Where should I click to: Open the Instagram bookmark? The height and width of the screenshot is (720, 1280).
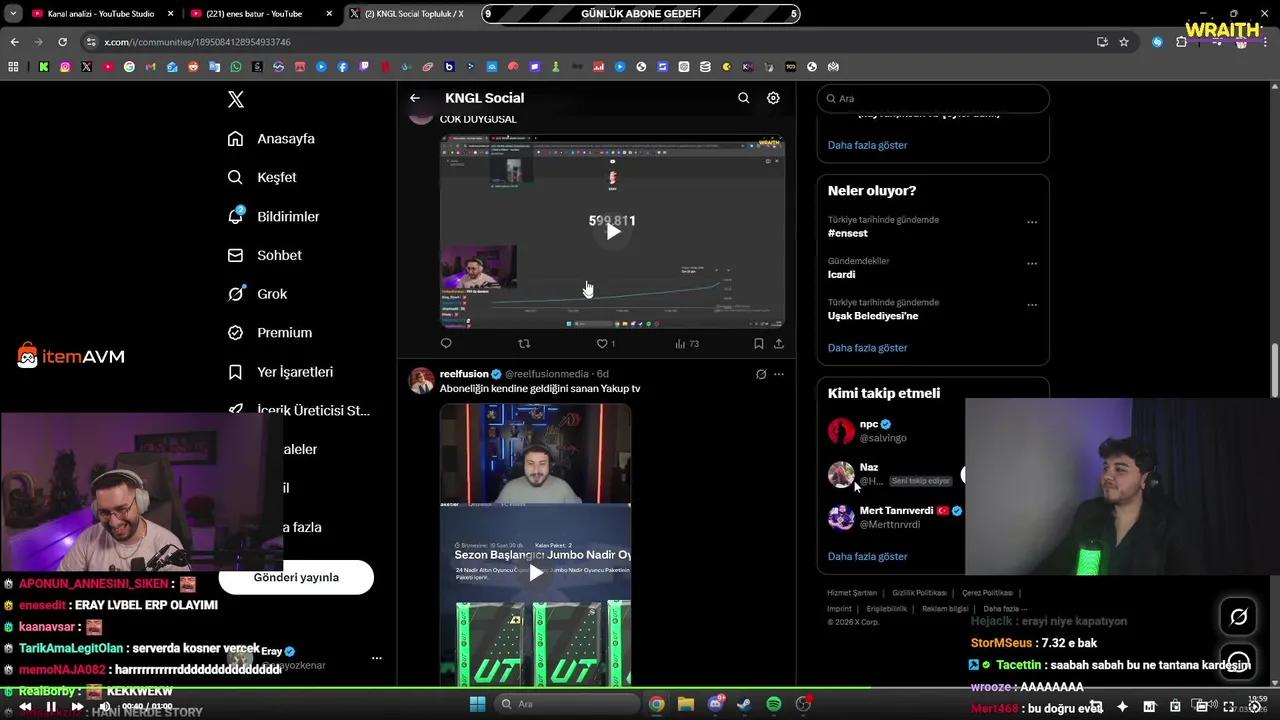tap(65, 67)
